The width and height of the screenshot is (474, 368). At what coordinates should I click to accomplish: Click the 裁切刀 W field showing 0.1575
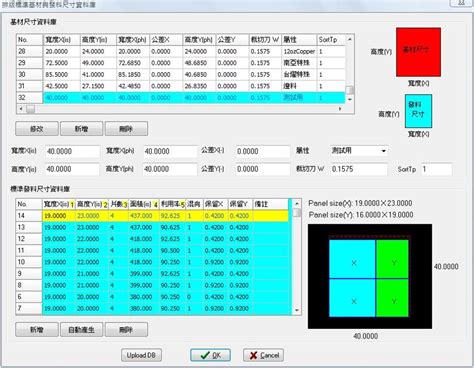359,169
